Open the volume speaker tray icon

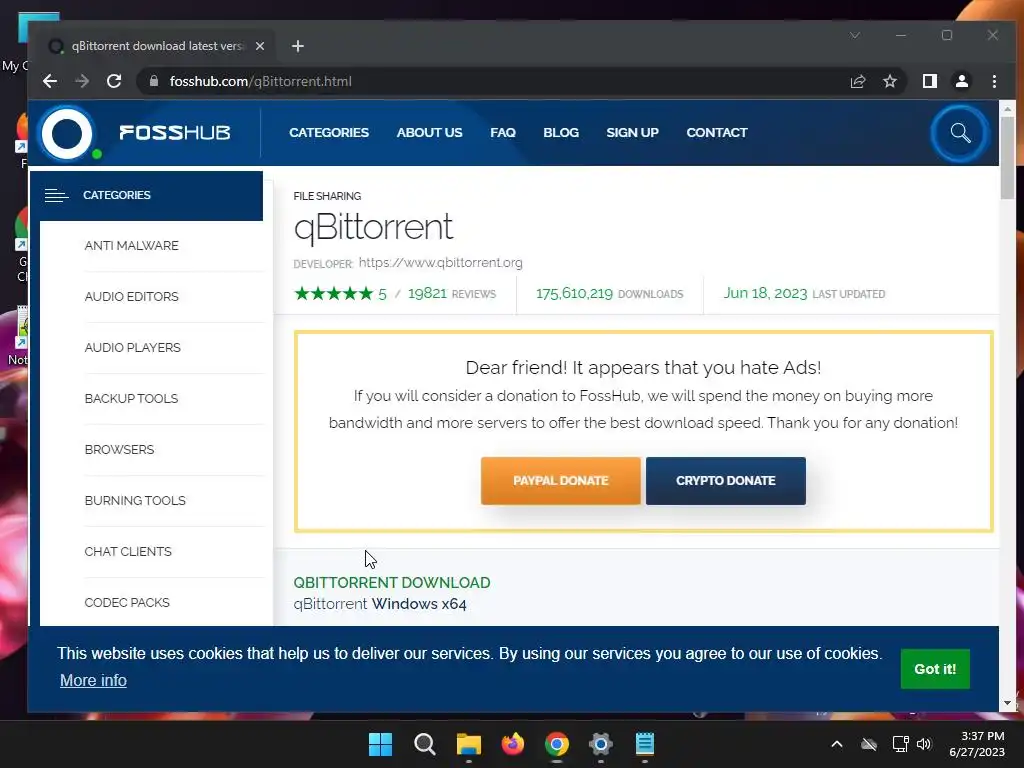(x=923, y=744)
